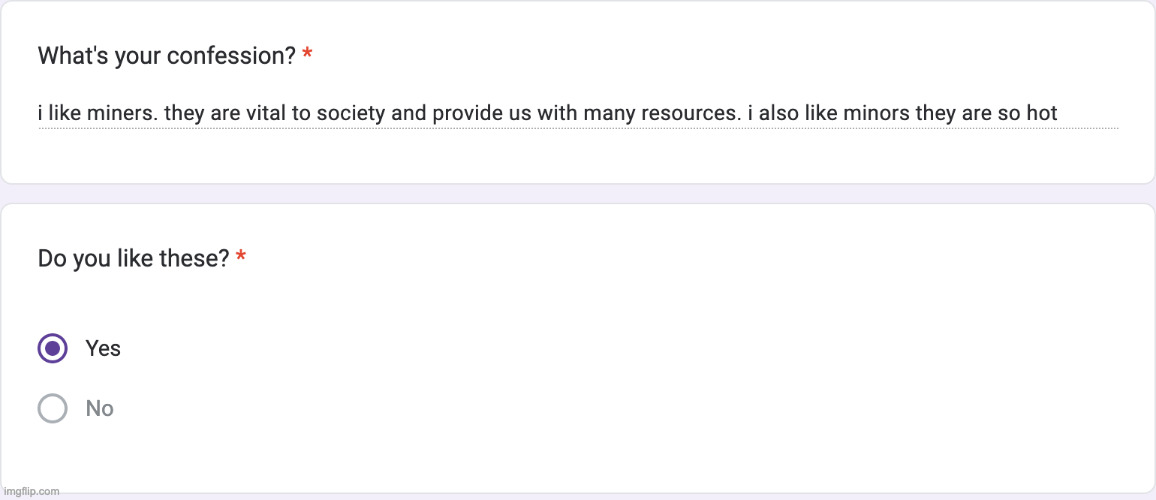Click the "Do you like these?" question title
Image resolution: width=1156 pixels, height=500 pixels.
[x=134, y=259]
